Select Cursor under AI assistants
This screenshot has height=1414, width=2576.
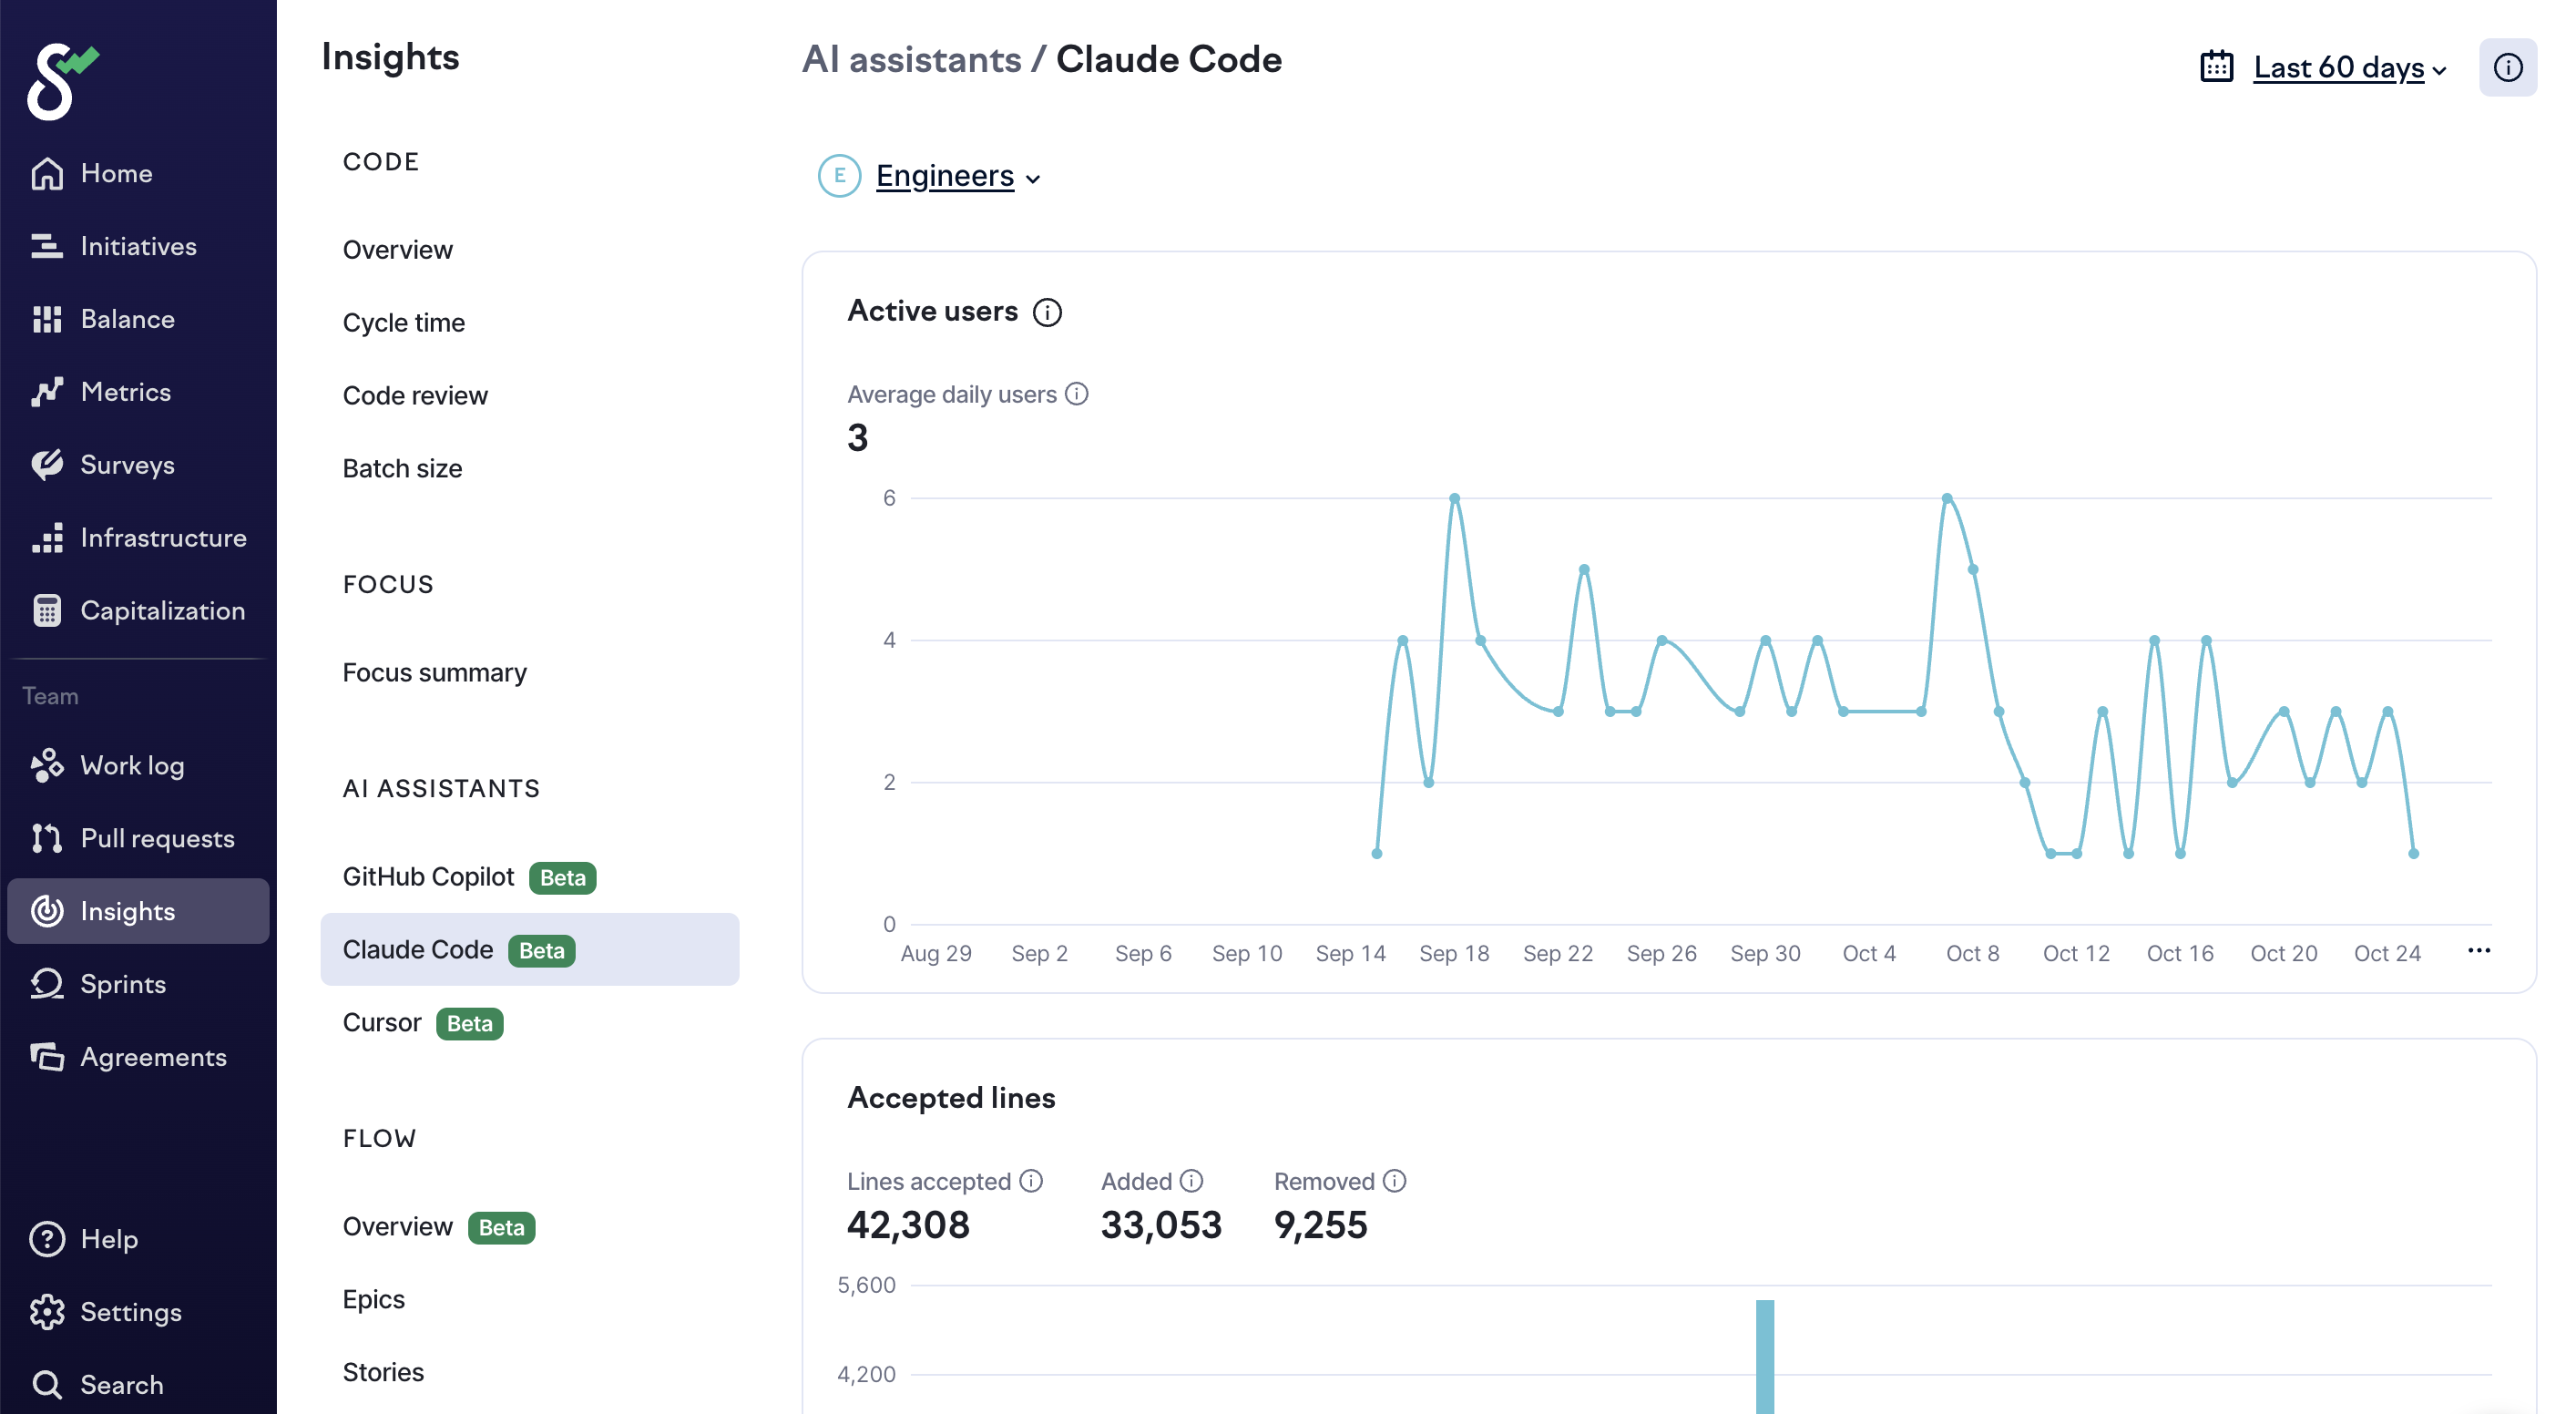pyautogui.click(x=382, y=1023)
